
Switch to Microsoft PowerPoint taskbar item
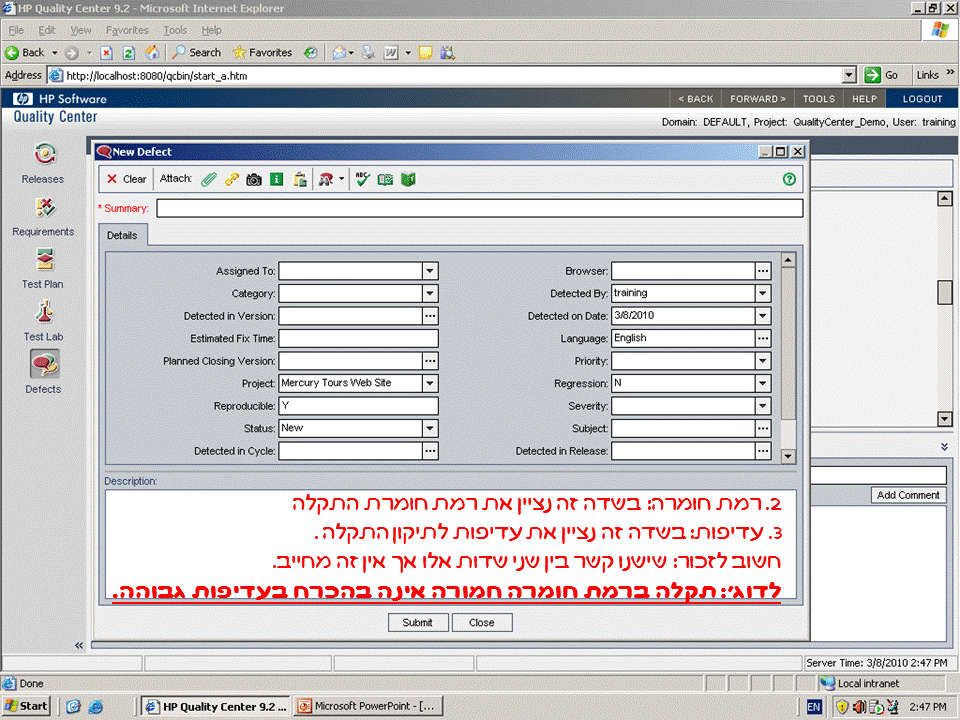pyautogui.click(x=367, y=706)
